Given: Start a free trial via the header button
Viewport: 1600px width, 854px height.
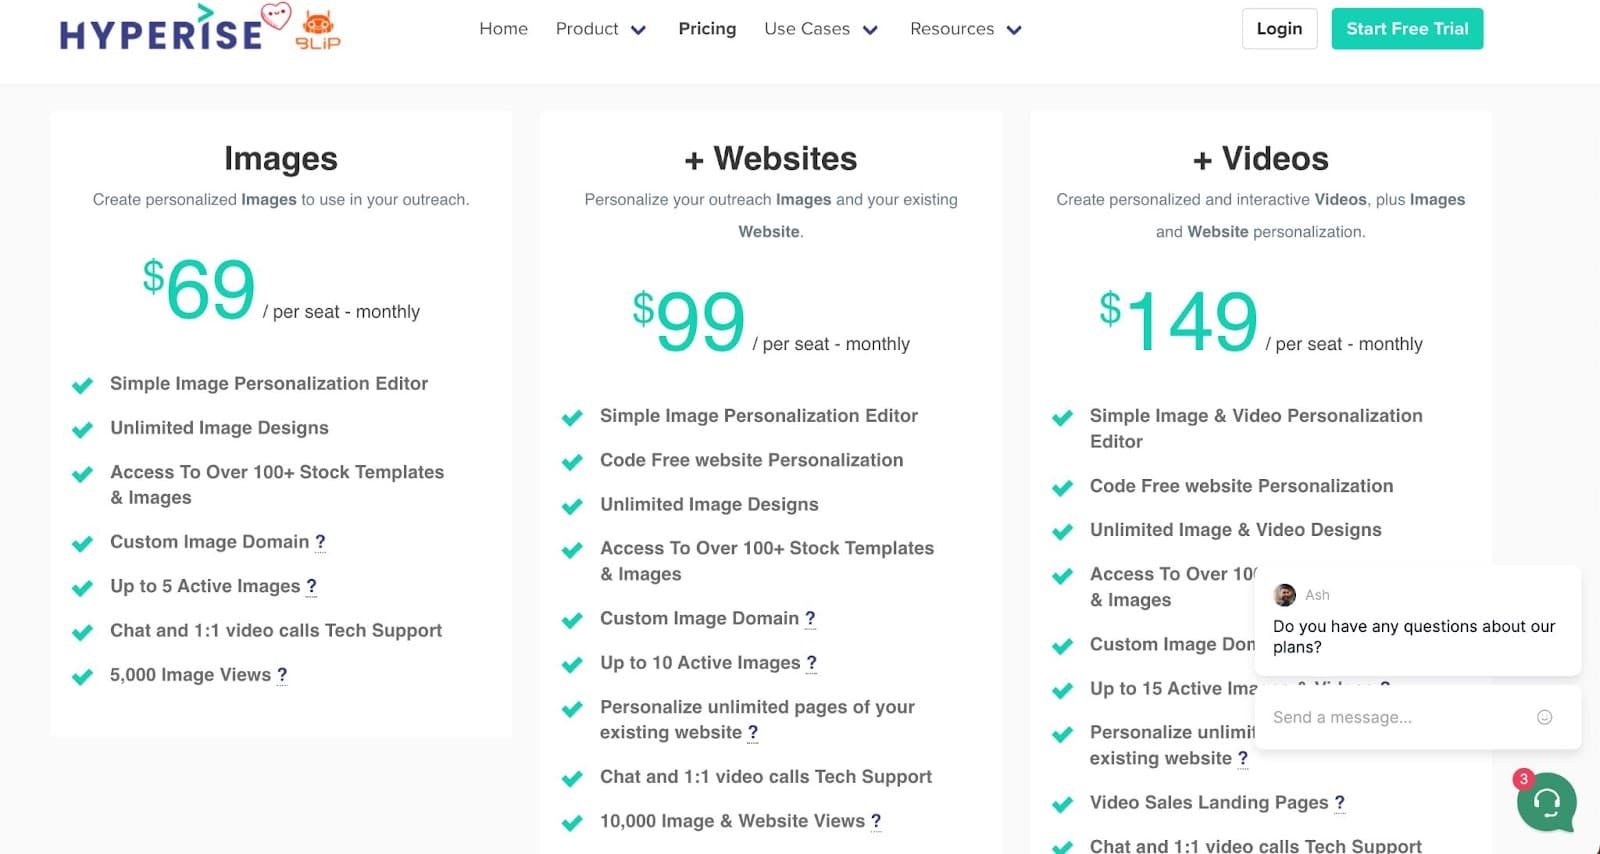Looking at the screenshot, I should point(1407,29).
